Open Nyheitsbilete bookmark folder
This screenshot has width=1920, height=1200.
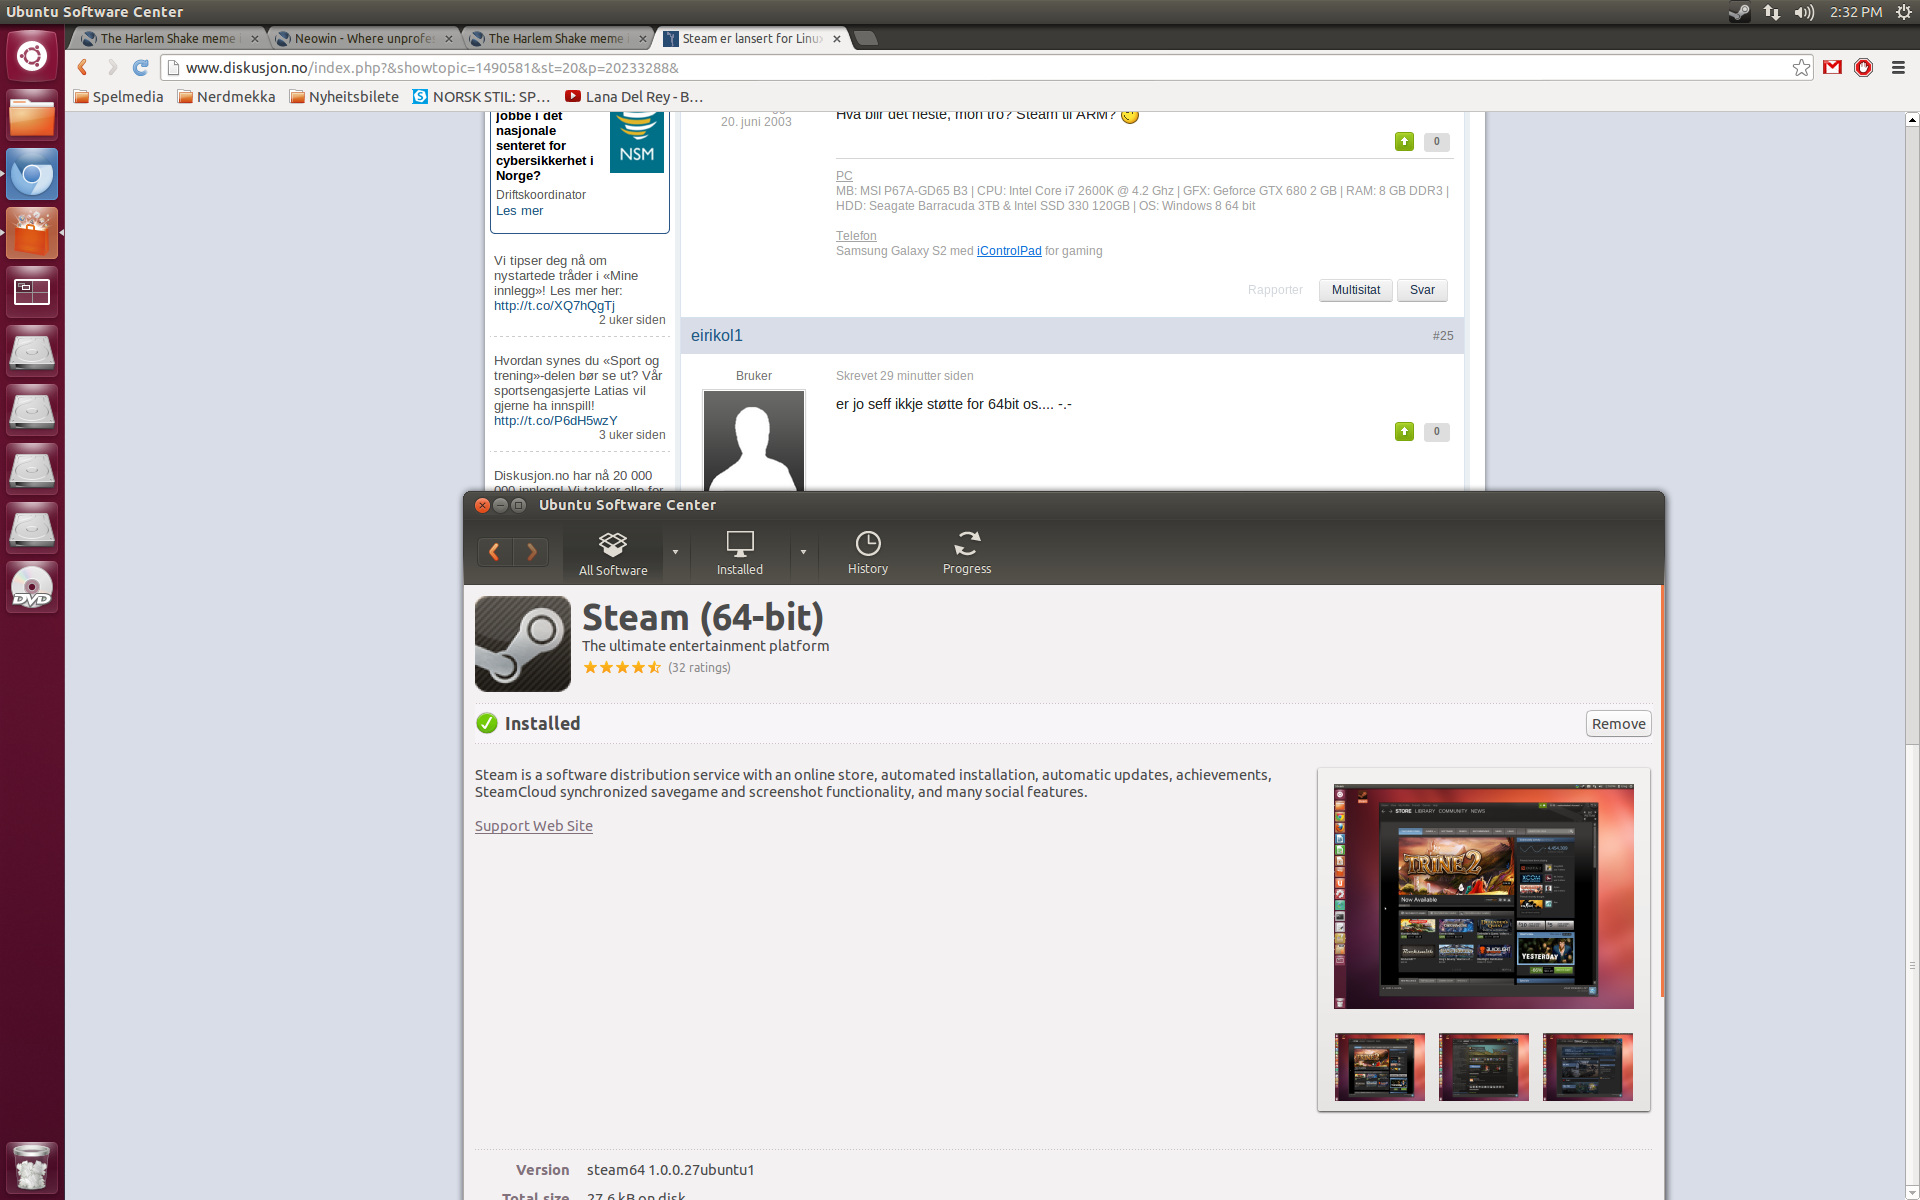(x=344, y=97)
